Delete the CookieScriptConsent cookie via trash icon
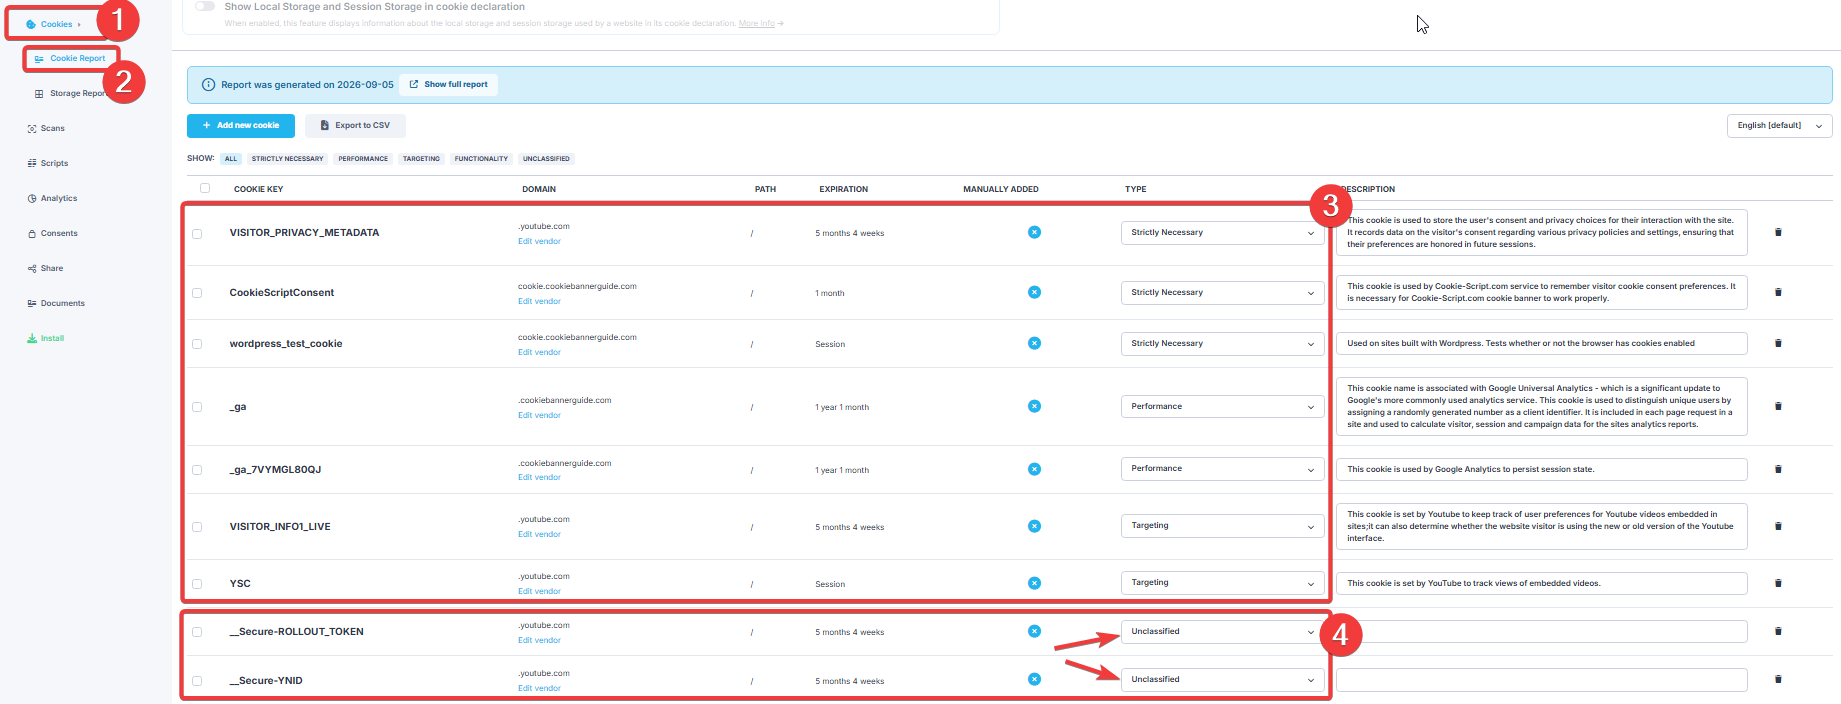 [x=1778, y=292]
